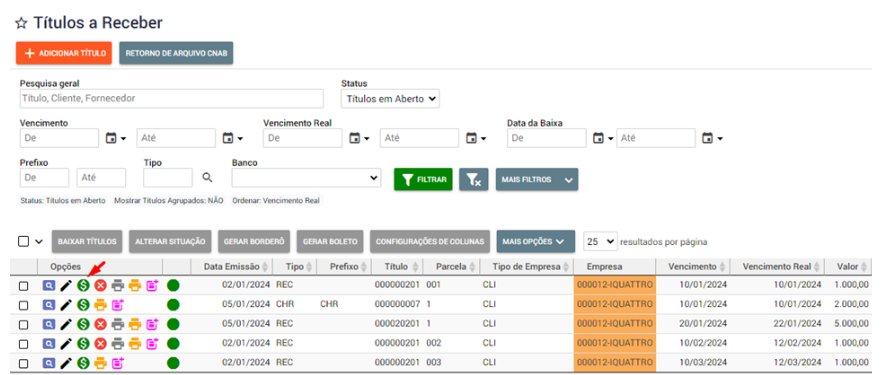Focus Pesquisa geral search field
The width and height of the screenshot is (884, 375).
pyautogui.click(x=171, y=98)
